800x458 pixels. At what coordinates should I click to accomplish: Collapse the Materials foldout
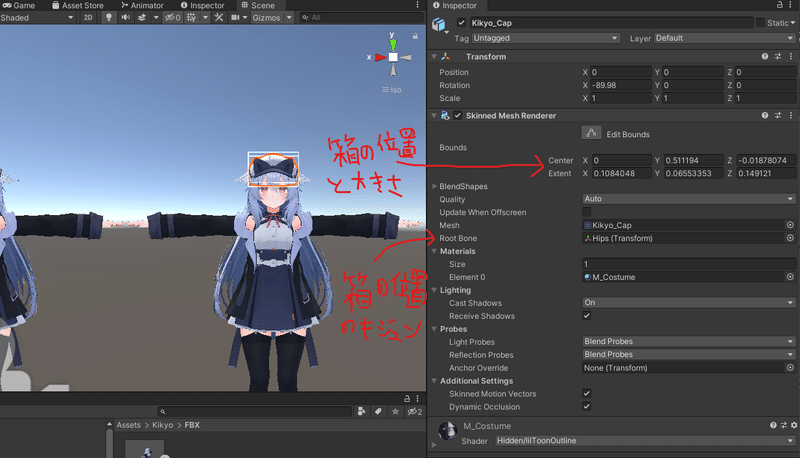coord(434,251)
